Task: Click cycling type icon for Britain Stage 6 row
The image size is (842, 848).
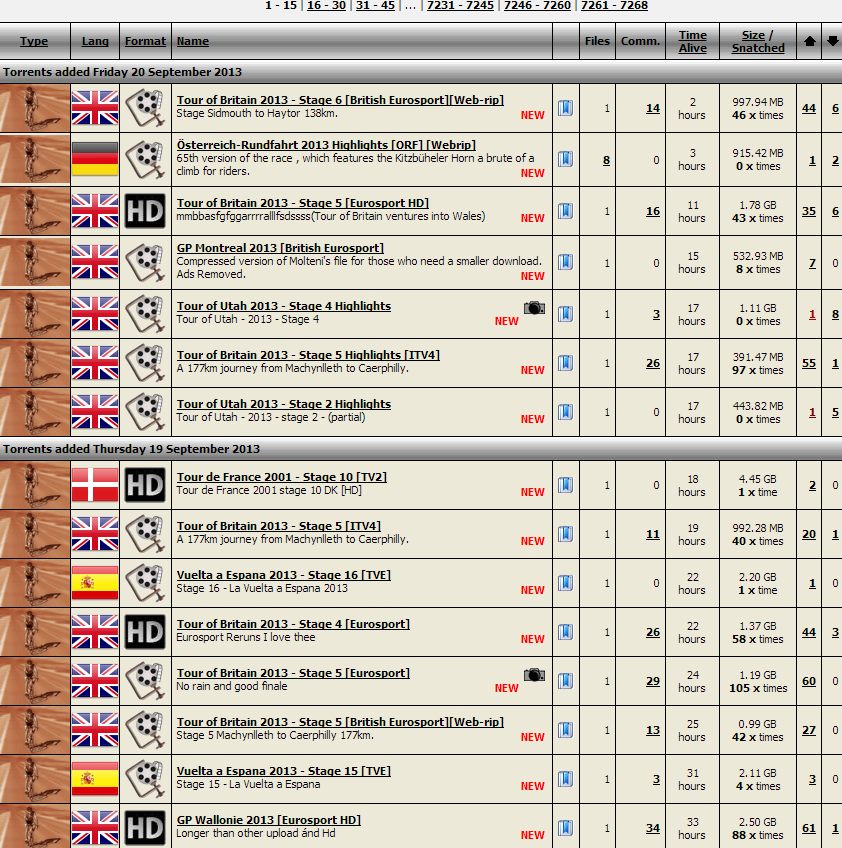Action: click(35, 108)
